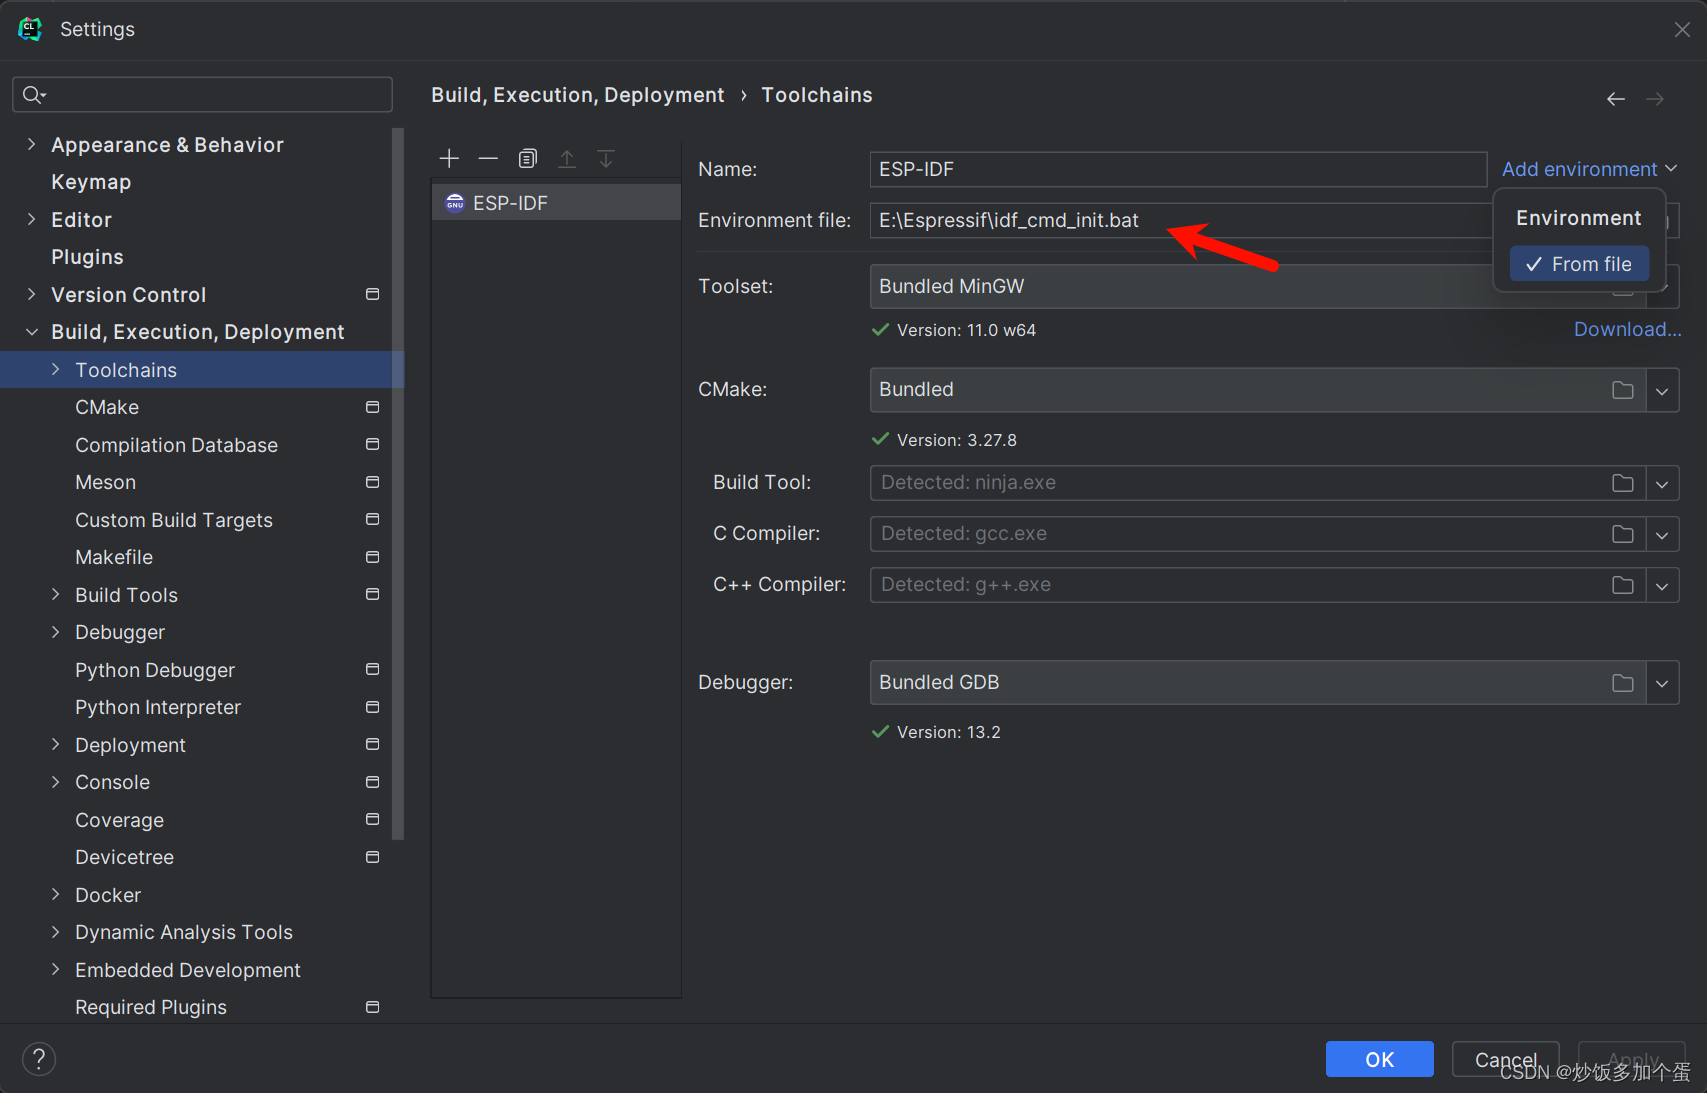Select ESP-IDF toolchain in list
Viewport: 1707px width, 1093px height.
click(556, 203)
